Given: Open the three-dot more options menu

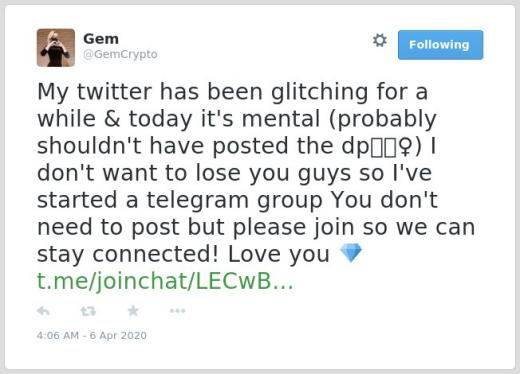Looking at the screenshot, I should pyautogui.click(x=177, y=311).
